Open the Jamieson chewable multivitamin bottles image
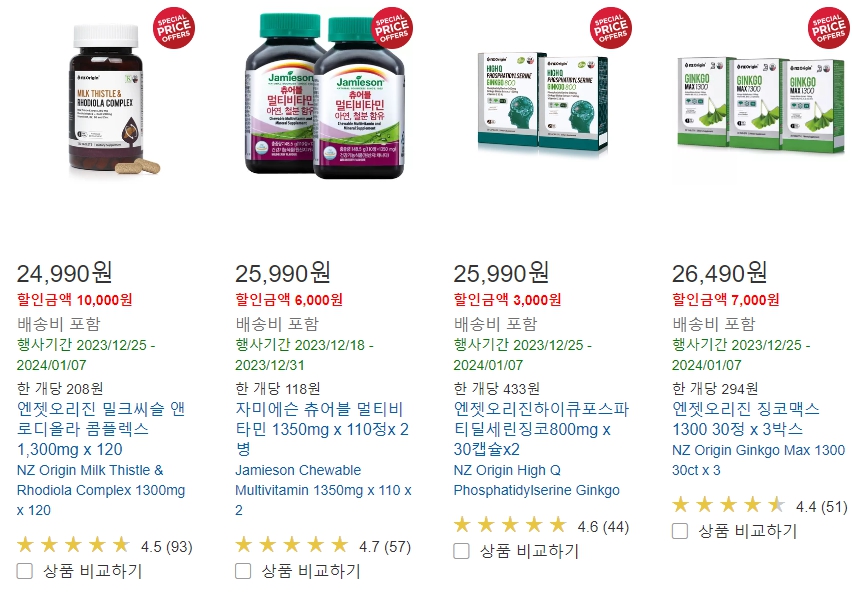Image resolution: width=852 pixels, height=594 pixels. pos(325,96)
